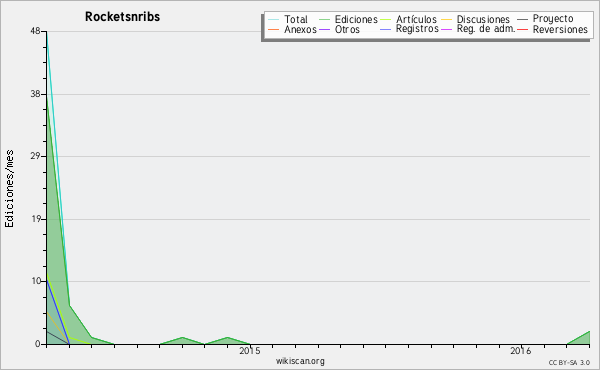Click the cyan Total legend line swatch
The image size is (600, 370).
tap(274, 20)
